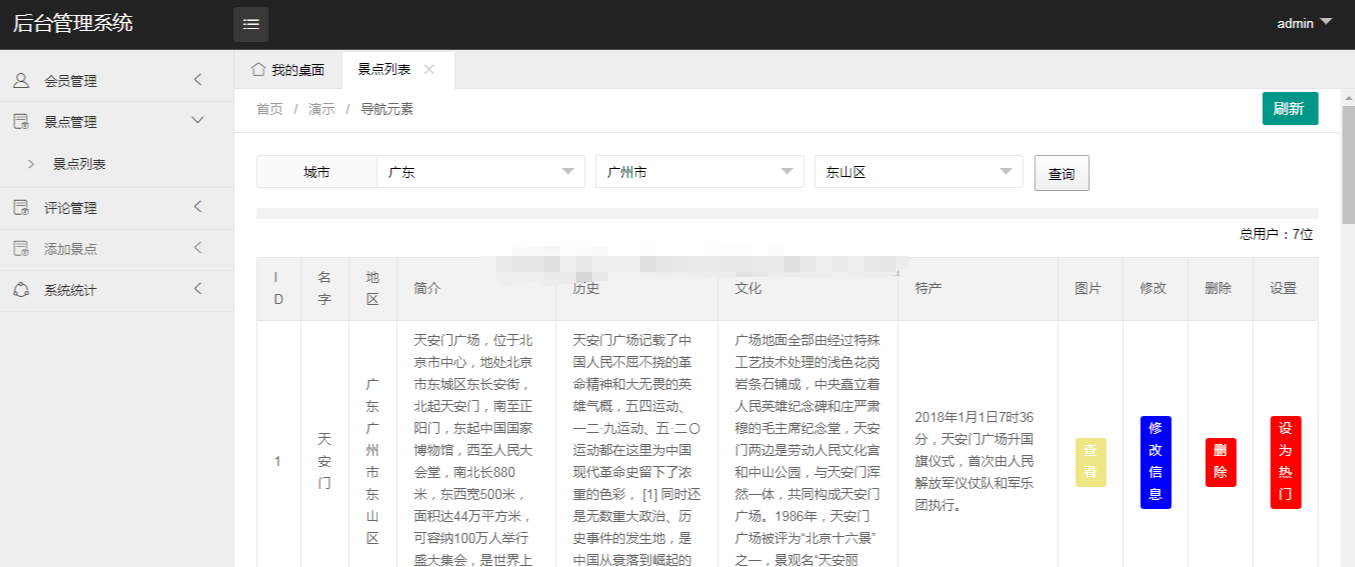Open the 广州市 city dropdown
This screenshot has height=567, width=1355.
click(700, 171)
